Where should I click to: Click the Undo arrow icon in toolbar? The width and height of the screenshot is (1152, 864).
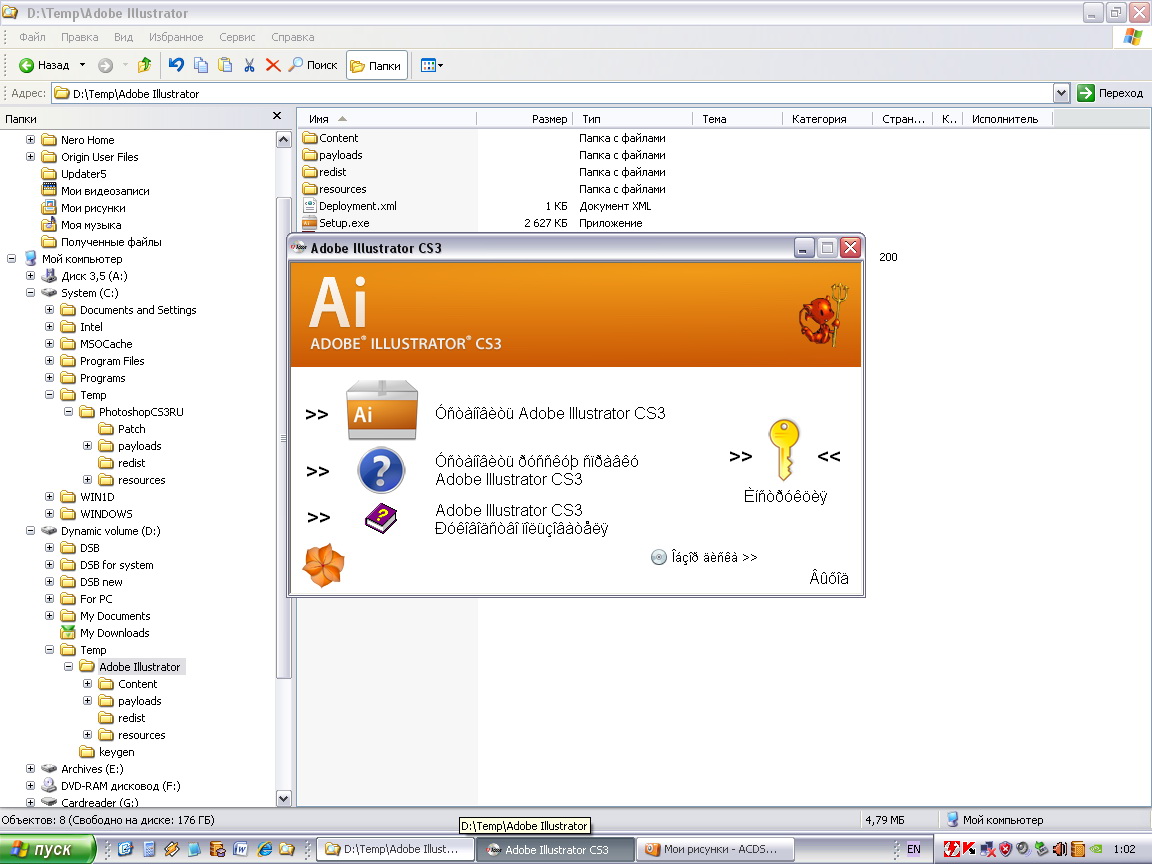click(x=176, y=65)
